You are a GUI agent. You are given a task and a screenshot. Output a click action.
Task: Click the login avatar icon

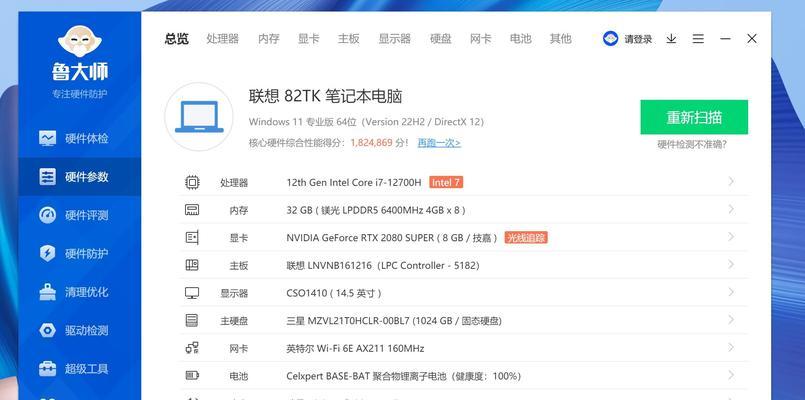click(610, 39)
